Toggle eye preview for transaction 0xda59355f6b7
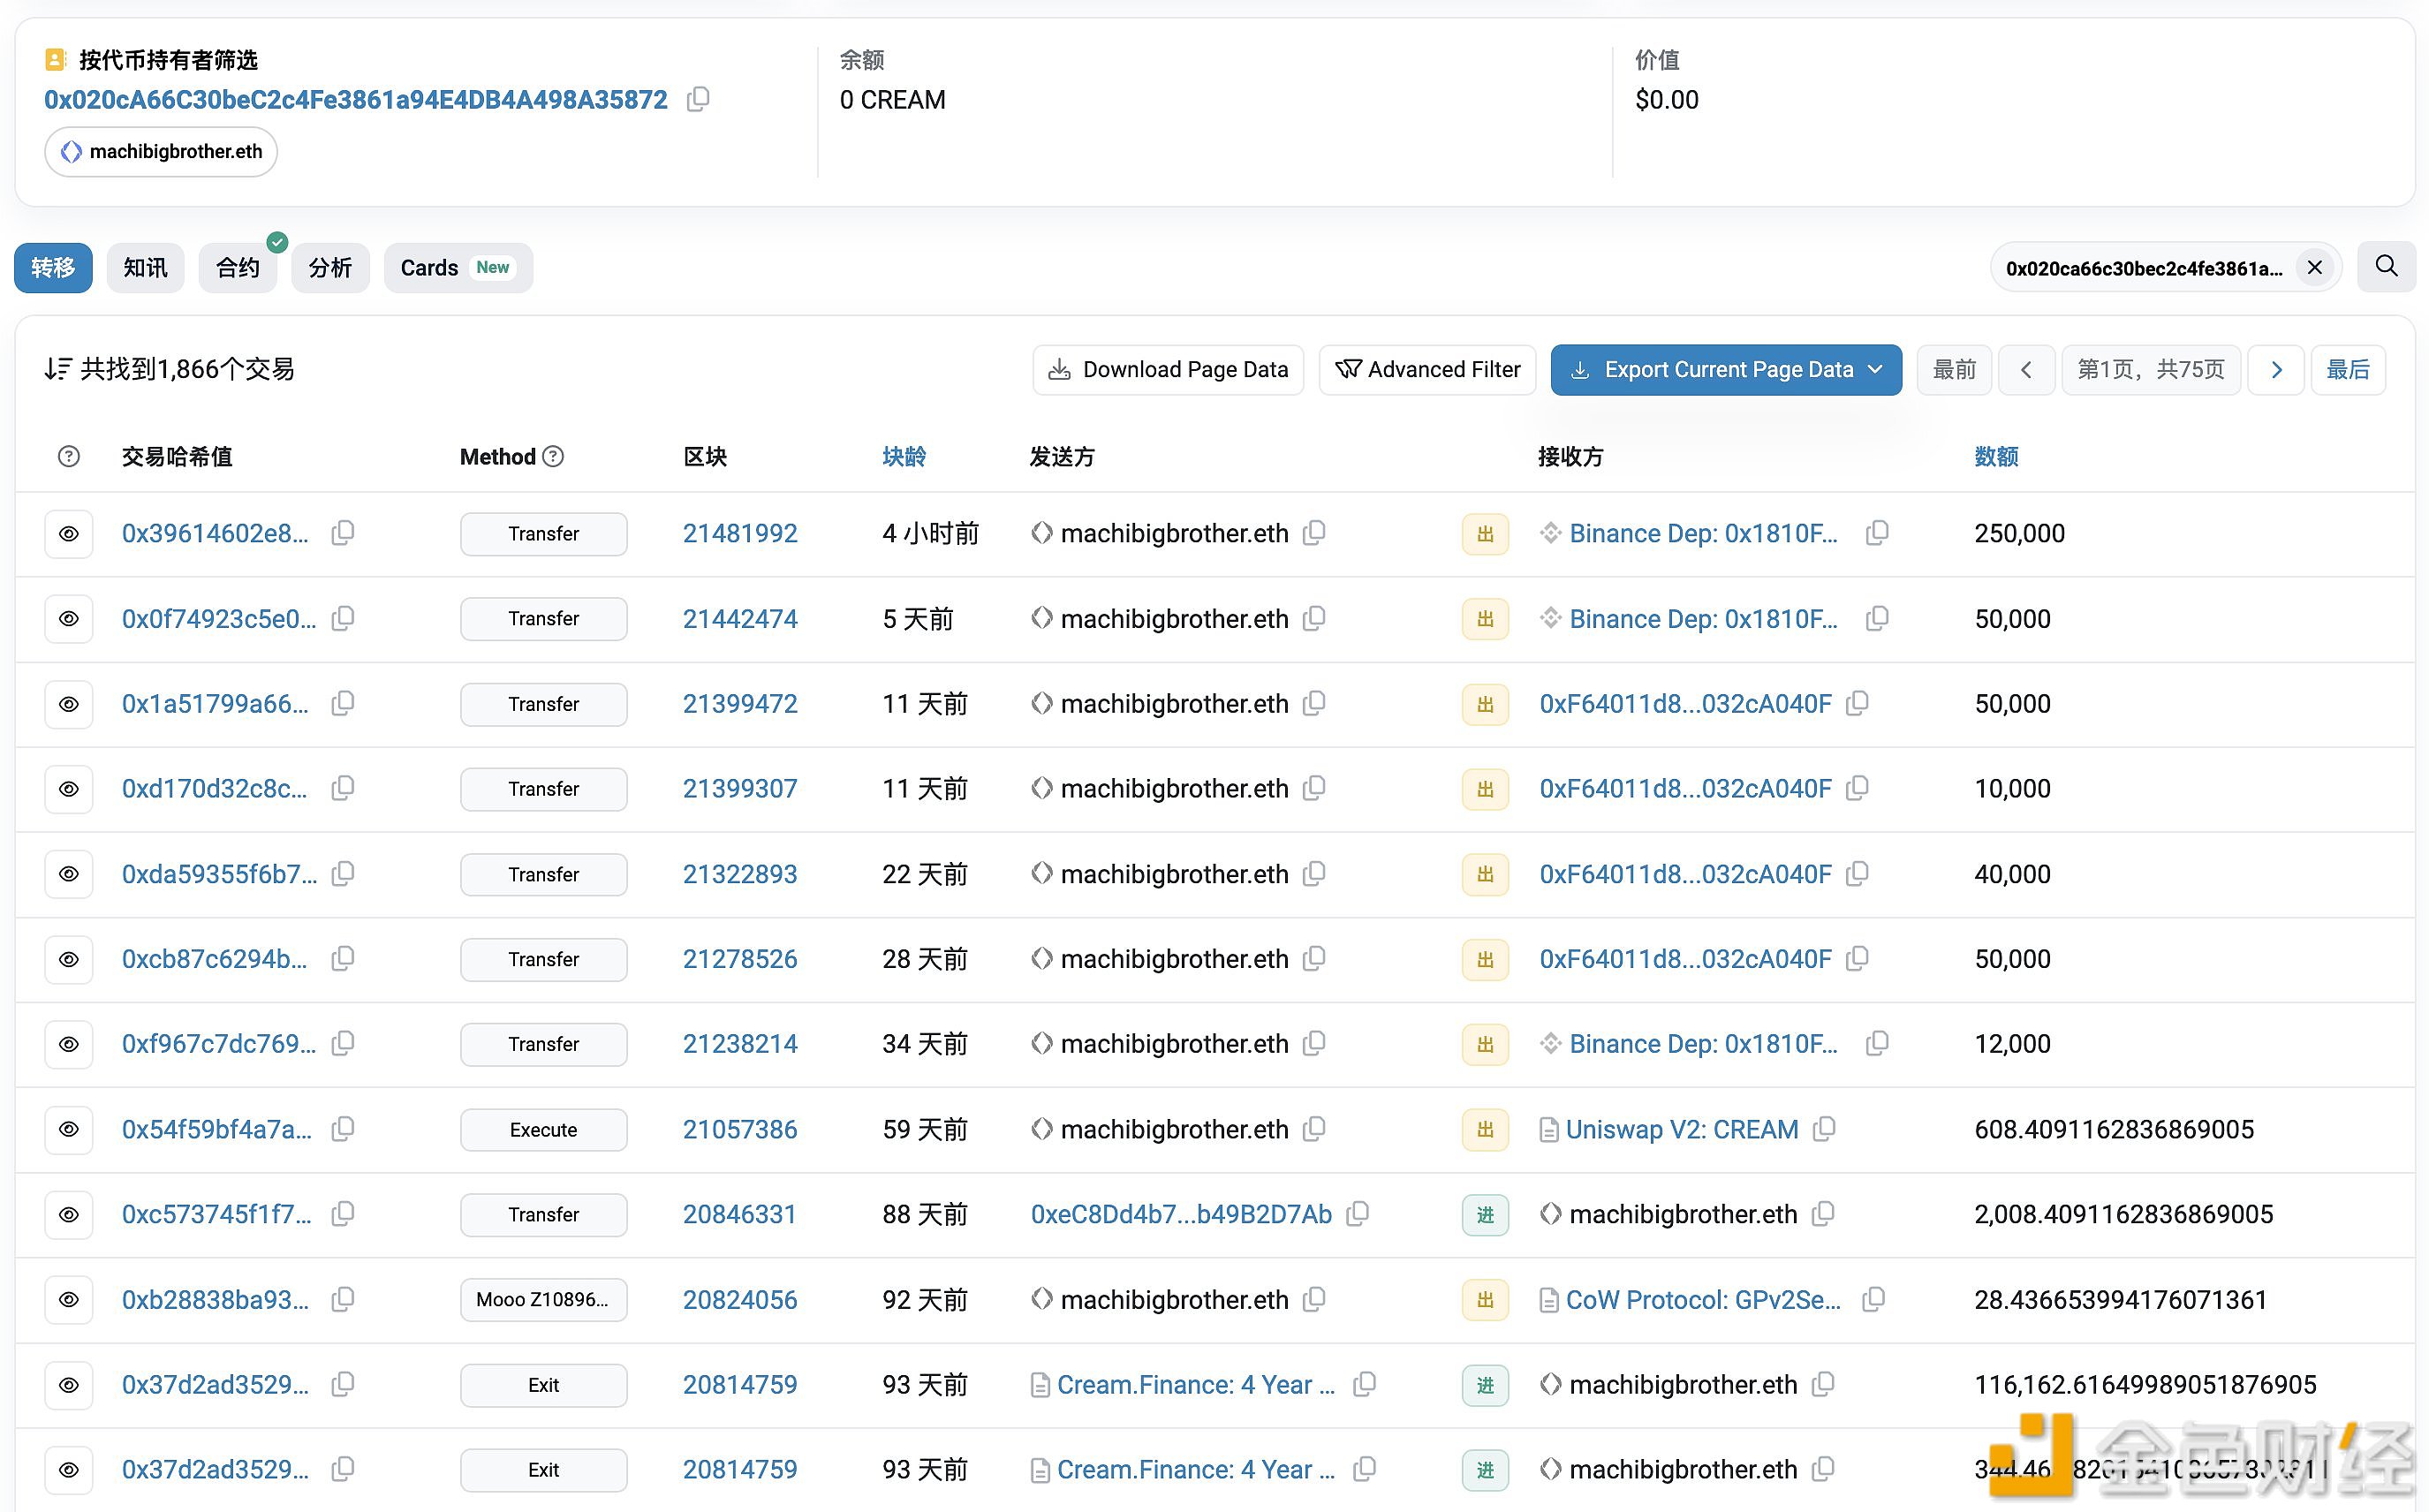Viewport: 2429px width, 1512px height. click(69, 874)
